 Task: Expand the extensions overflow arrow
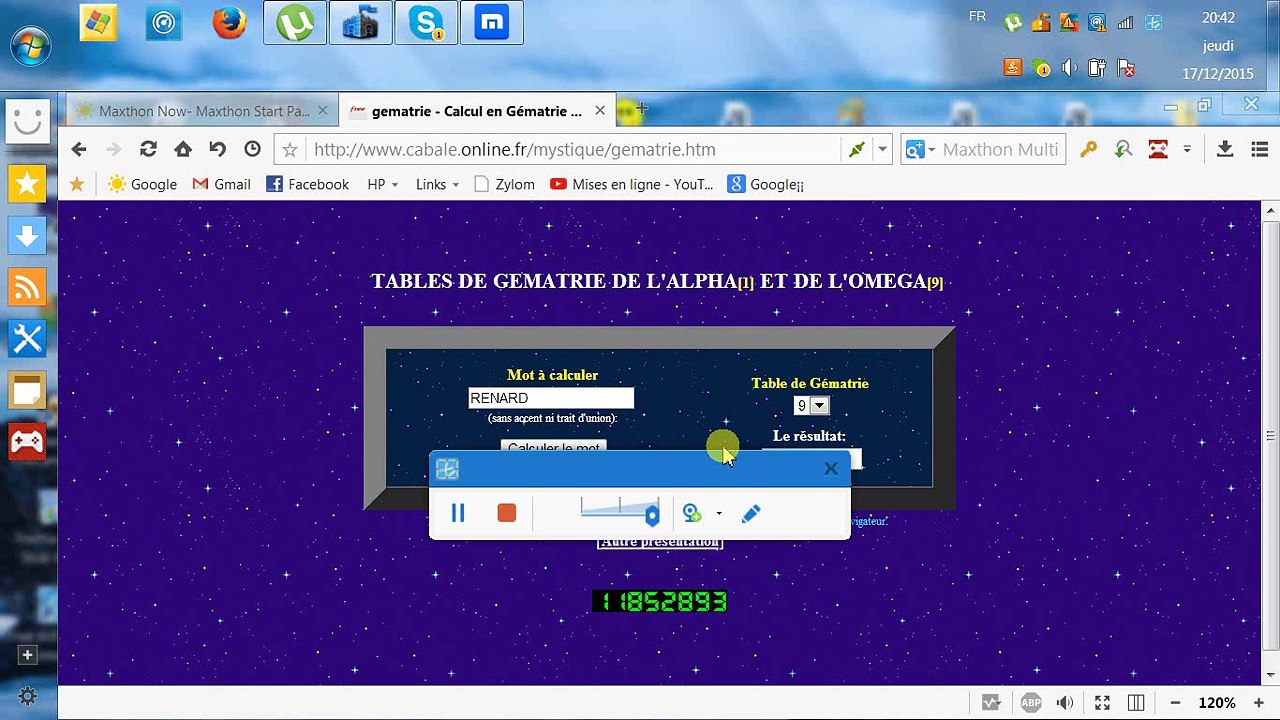point(1187,149)
